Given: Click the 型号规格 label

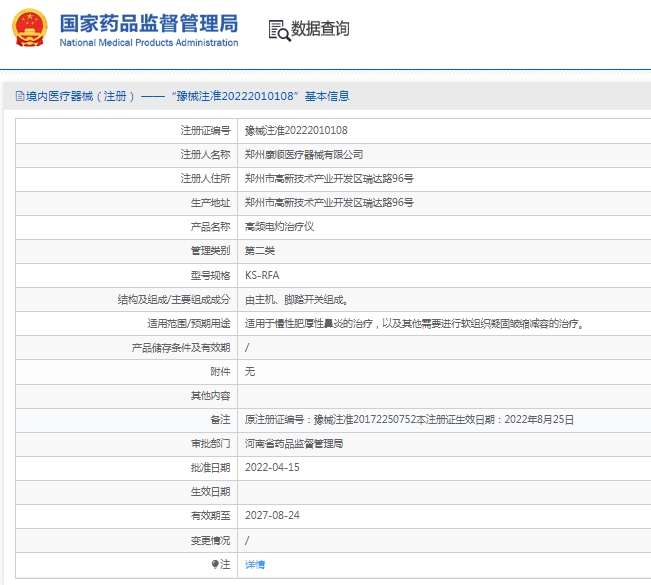Looking at the screenshot, I should [x=210, y=275].
